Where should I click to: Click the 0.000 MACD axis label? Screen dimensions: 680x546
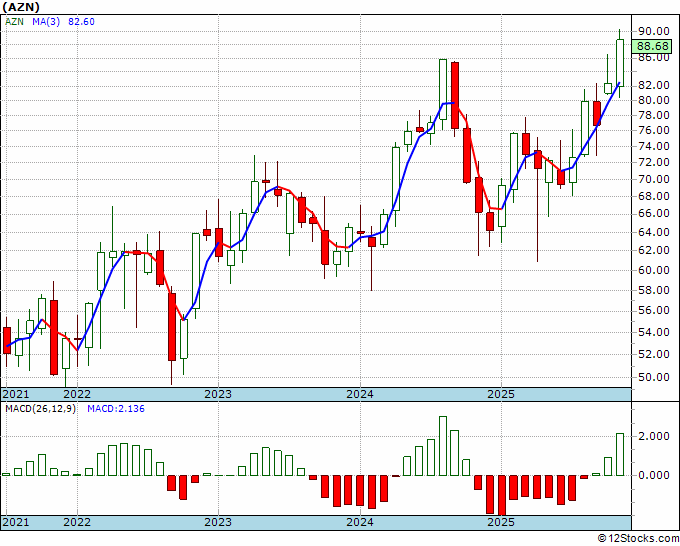(x=653, y=475)
